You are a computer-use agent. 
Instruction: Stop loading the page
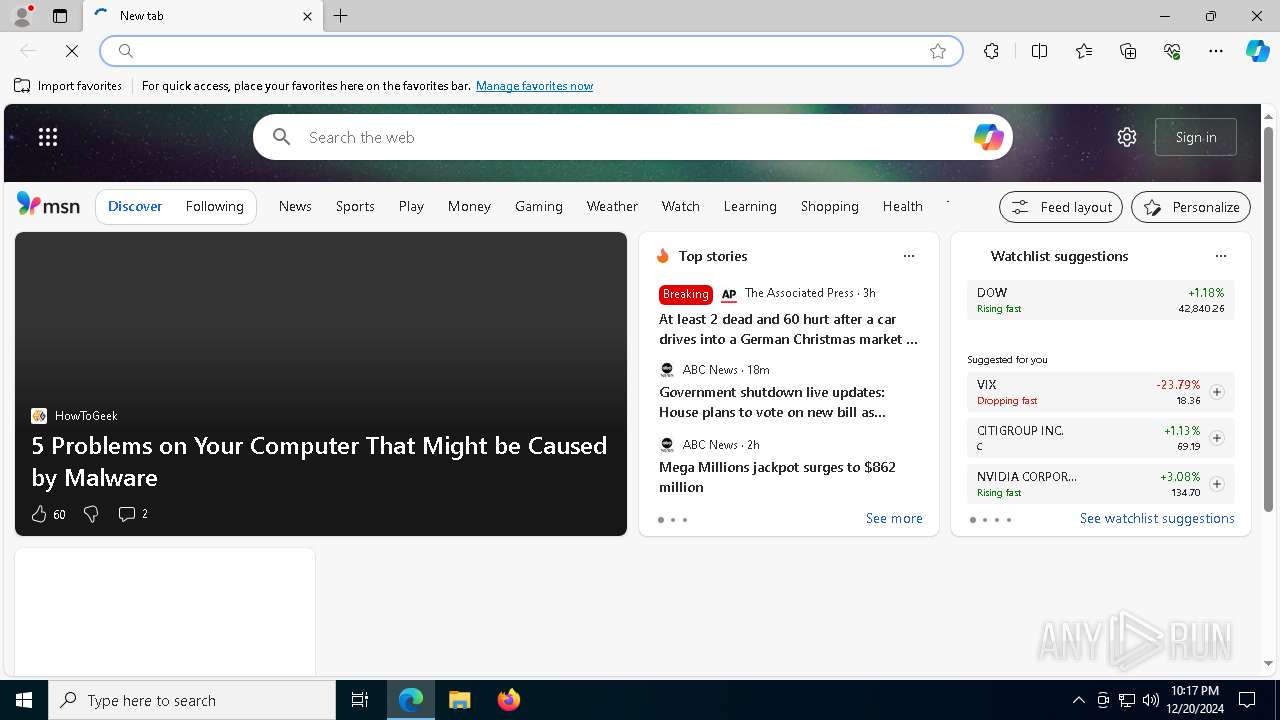coord(72,51)
